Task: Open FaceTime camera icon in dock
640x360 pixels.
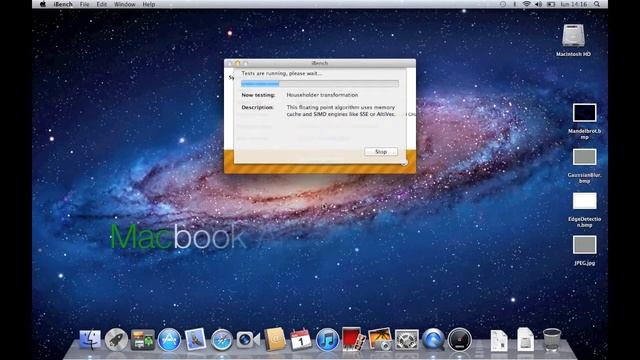Action: 248,340
